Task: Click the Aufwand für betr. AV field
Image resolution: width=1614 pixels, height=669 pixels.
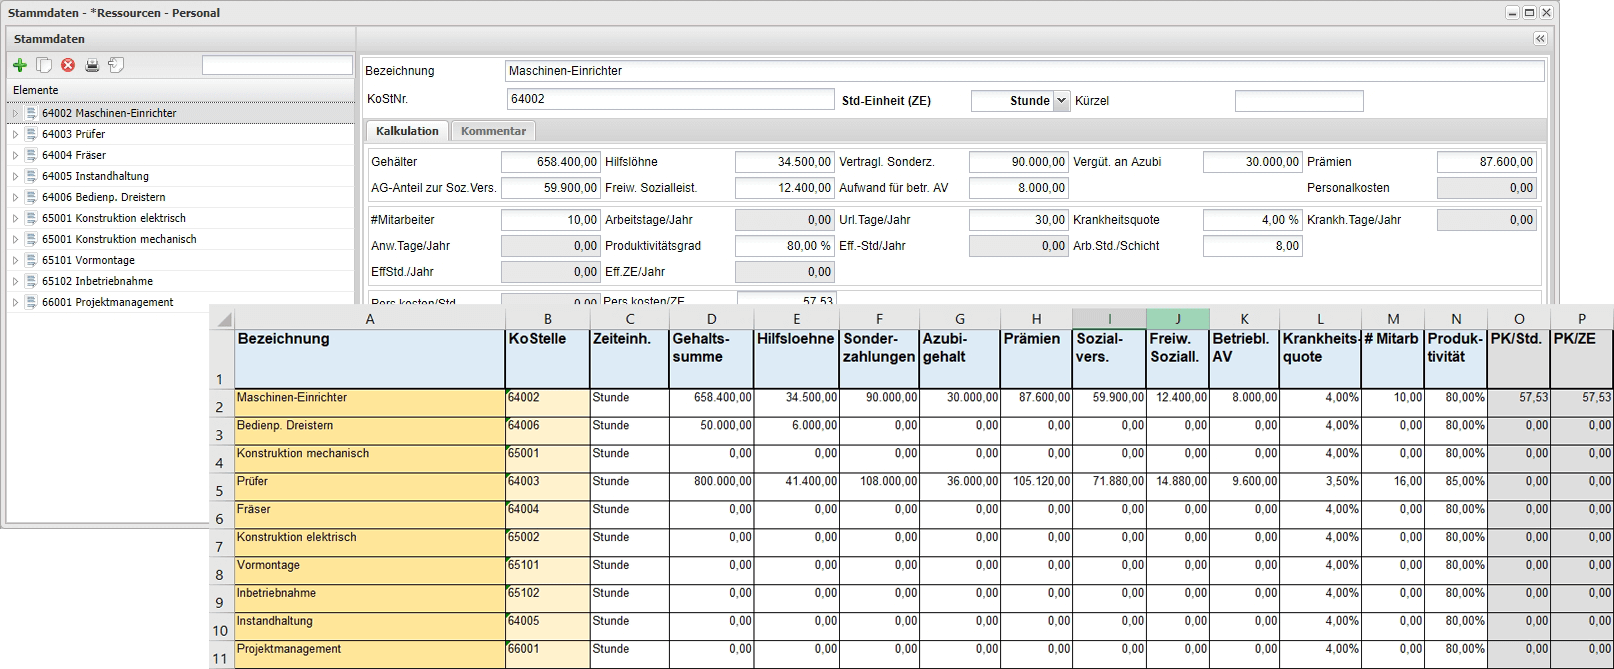Action: pos(1018,187)
